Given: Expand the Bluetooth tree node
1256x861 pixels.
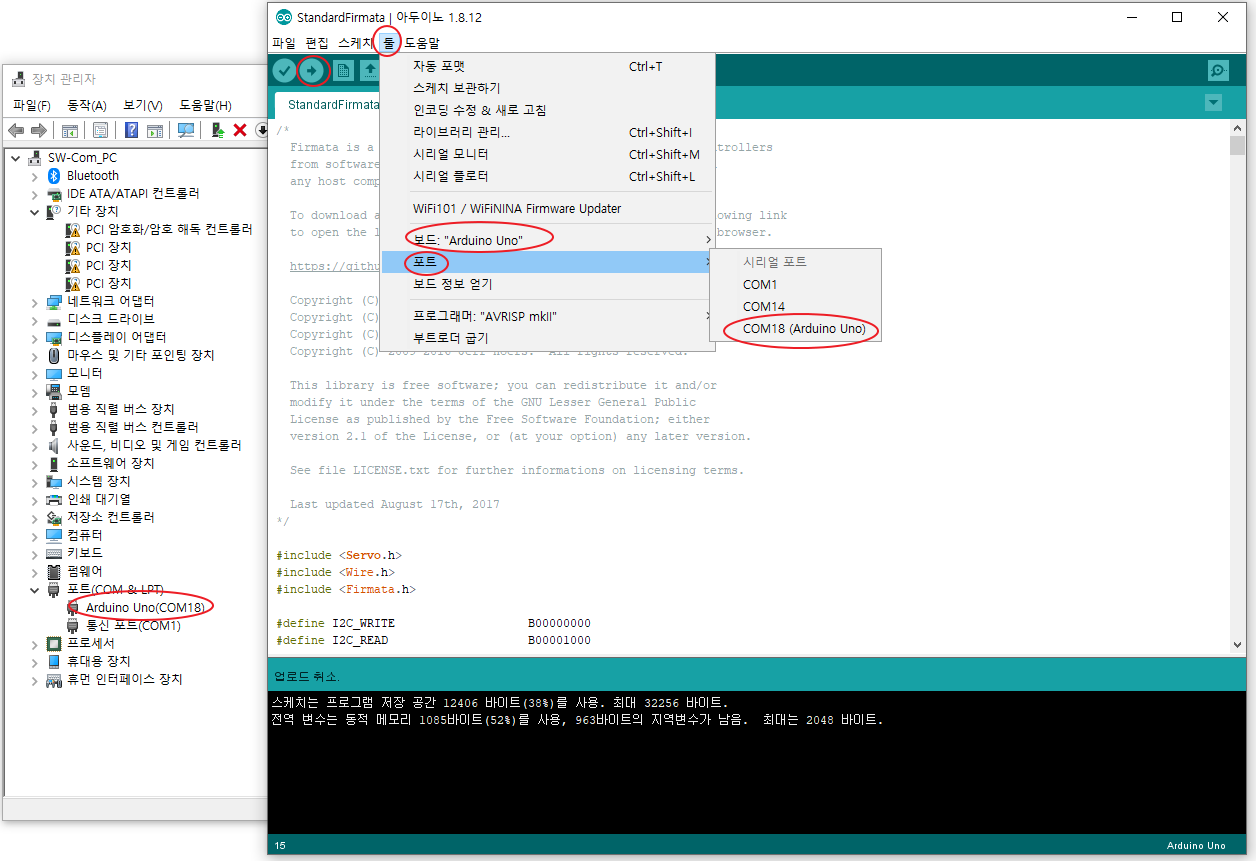Looking at the screenshot, I should click(34, 176).
